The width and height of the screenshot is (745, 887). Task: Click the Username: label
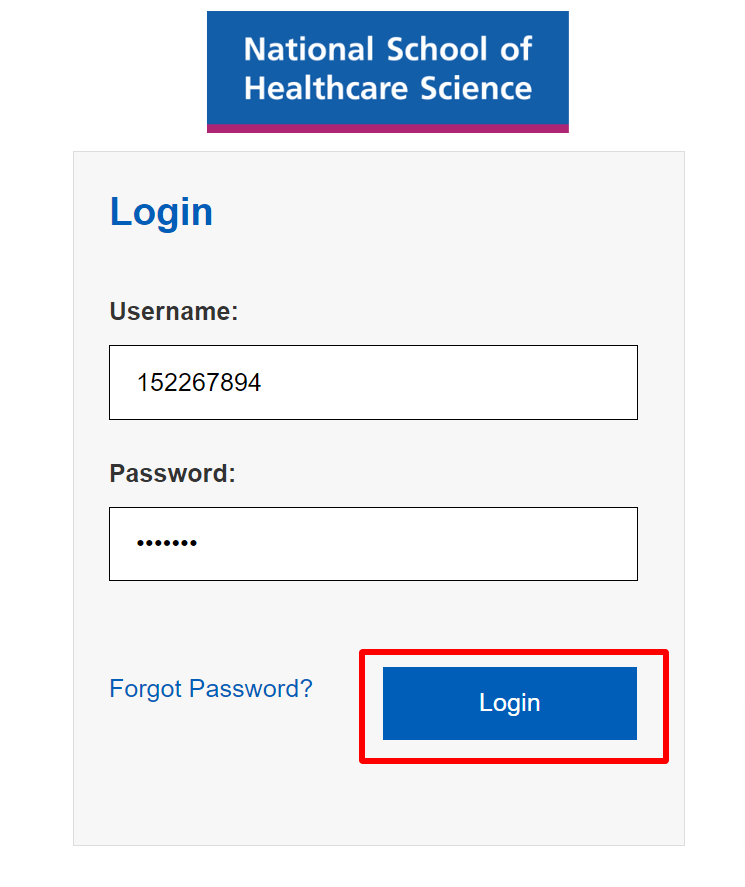(x=174, y=311)
